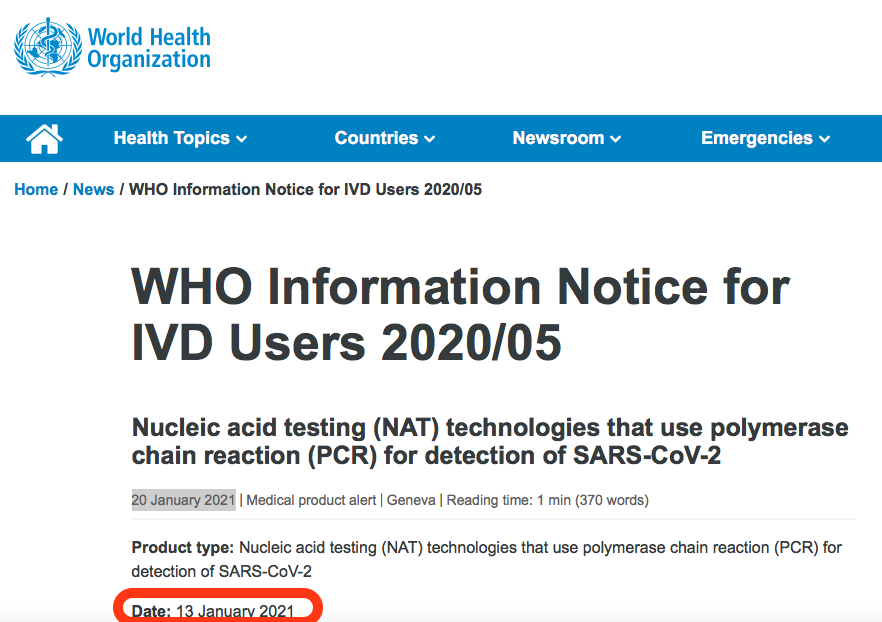
Task: Open the Countries menu
Action: (376, 138)
